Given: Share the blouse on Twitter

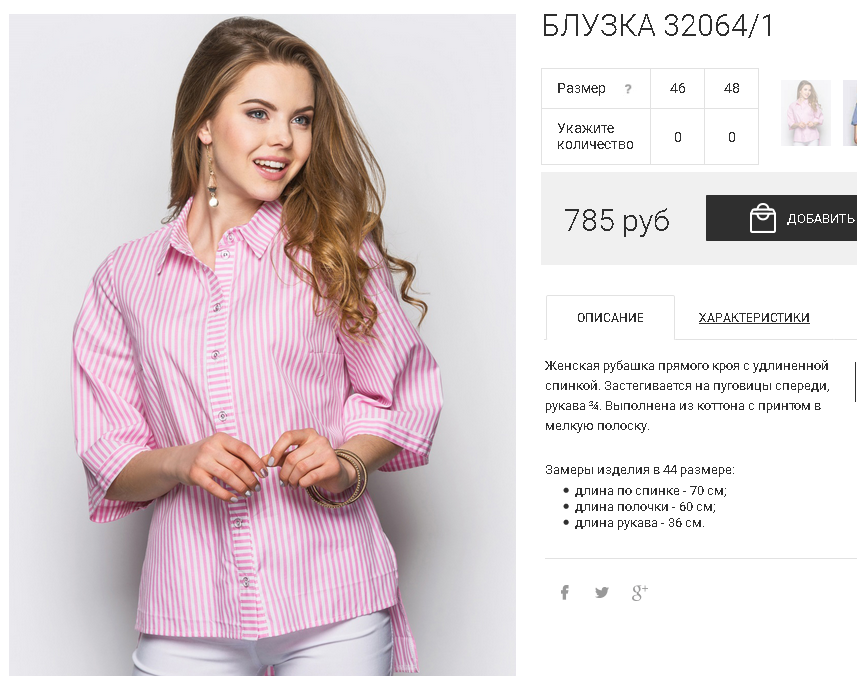Looking at the screenshot, I should pos(602,592).
